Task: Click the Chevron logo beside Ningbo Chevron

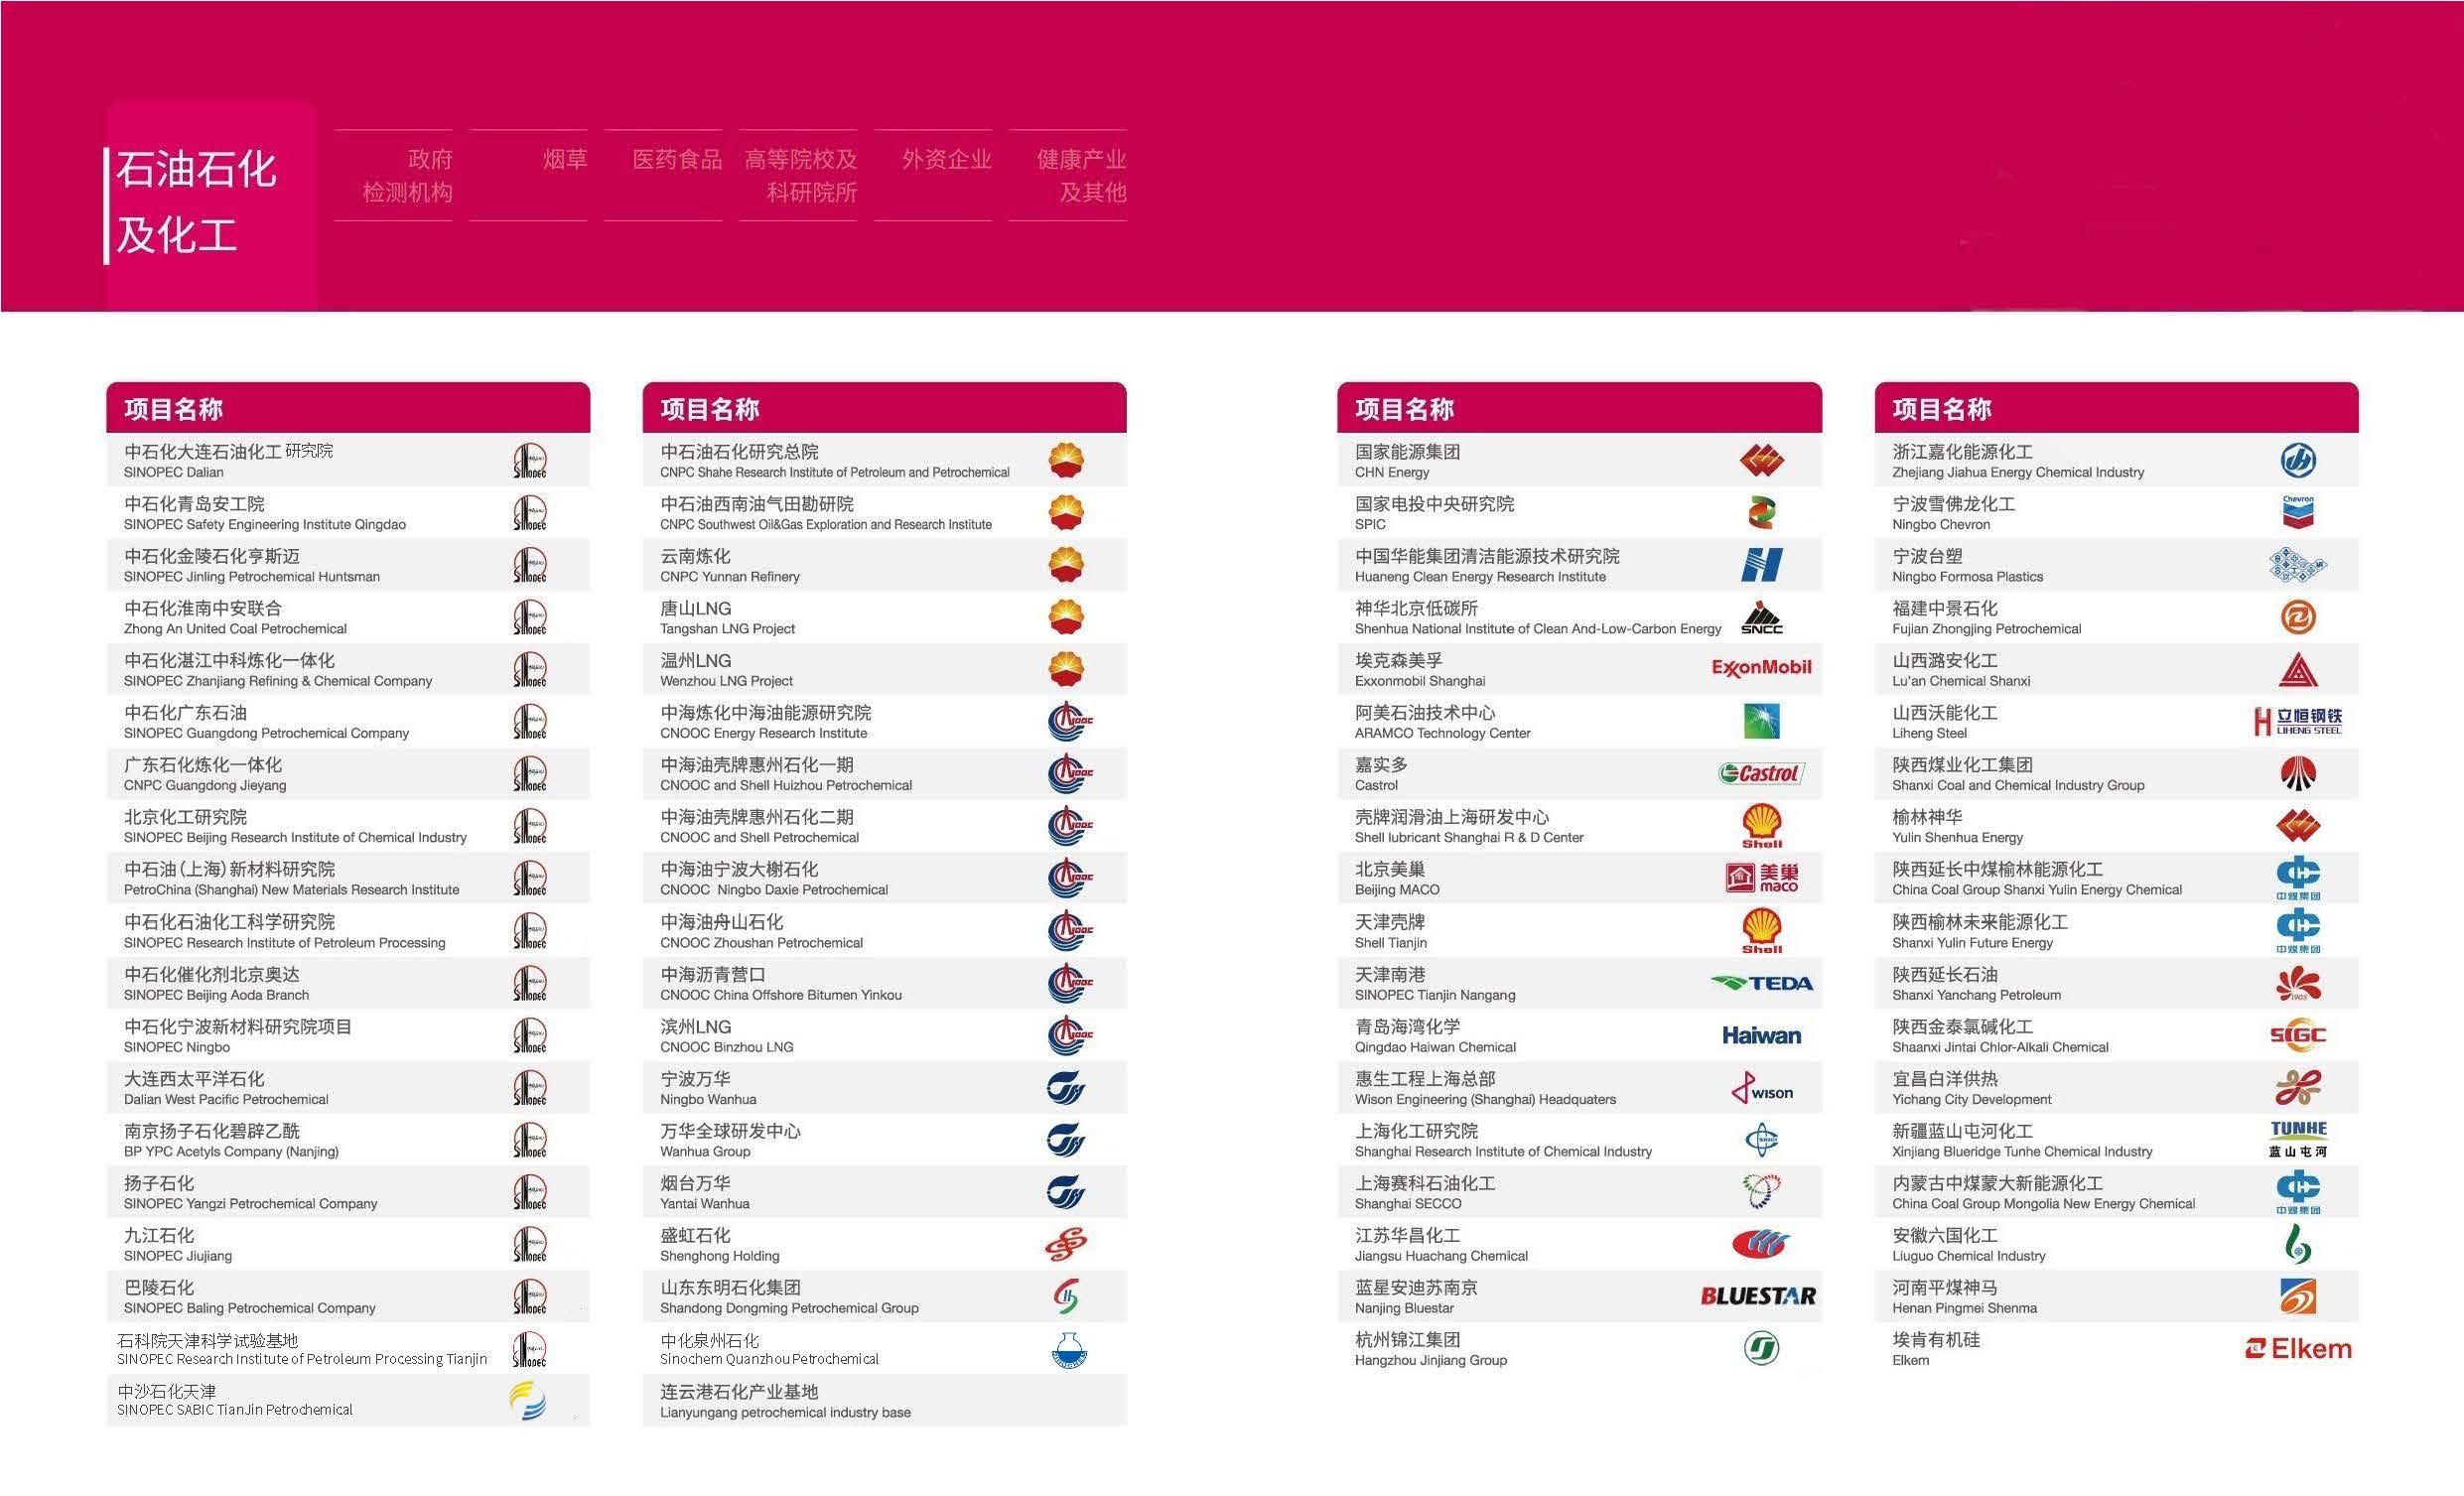Action: point(2298,512)
